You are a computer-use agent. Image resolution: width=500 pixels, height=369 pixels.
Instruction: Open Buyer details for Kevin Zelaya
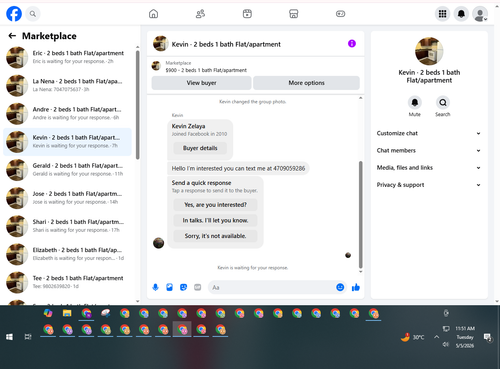point(200,148)
